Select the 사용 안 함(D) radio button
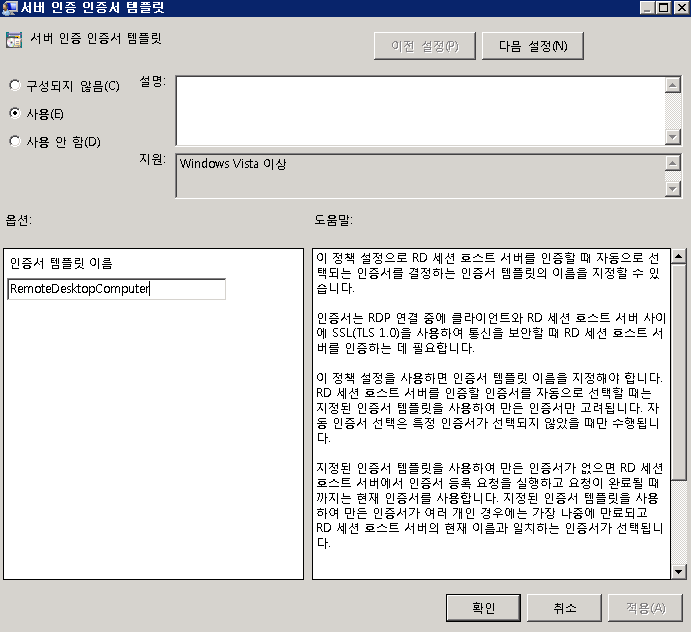Image resolution: width=691 pixels, height=632 pixels. coord(15,141)
